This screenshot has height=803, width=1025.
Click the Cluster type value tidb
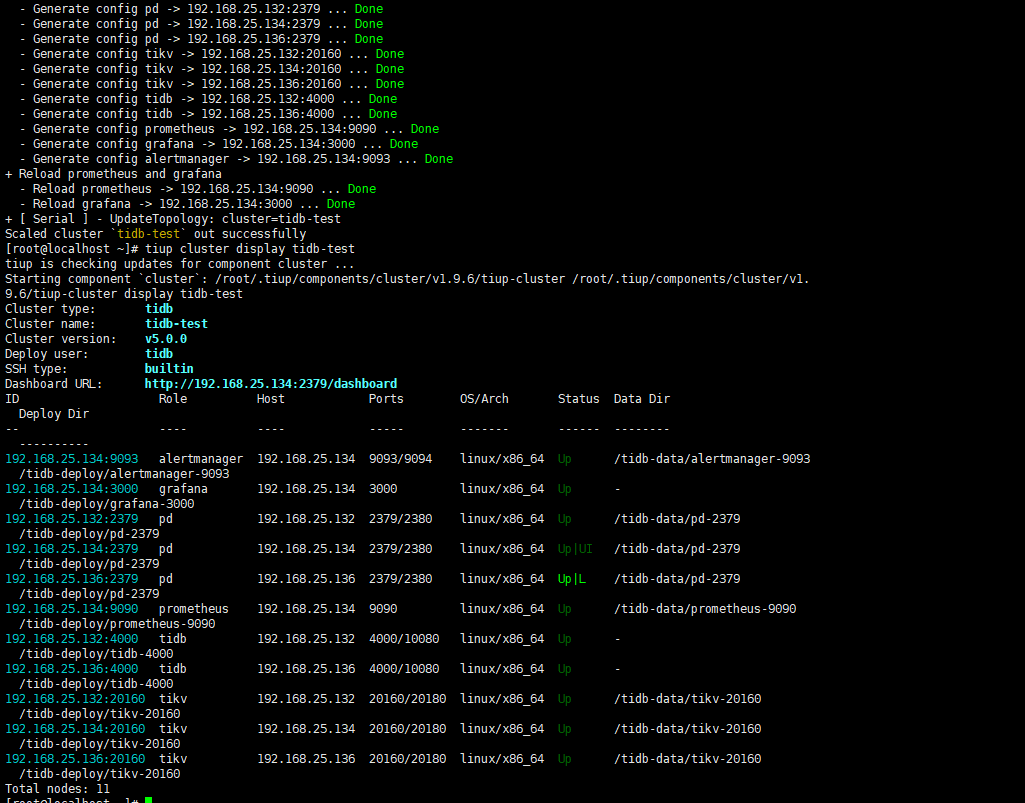(x=159, y=309)
